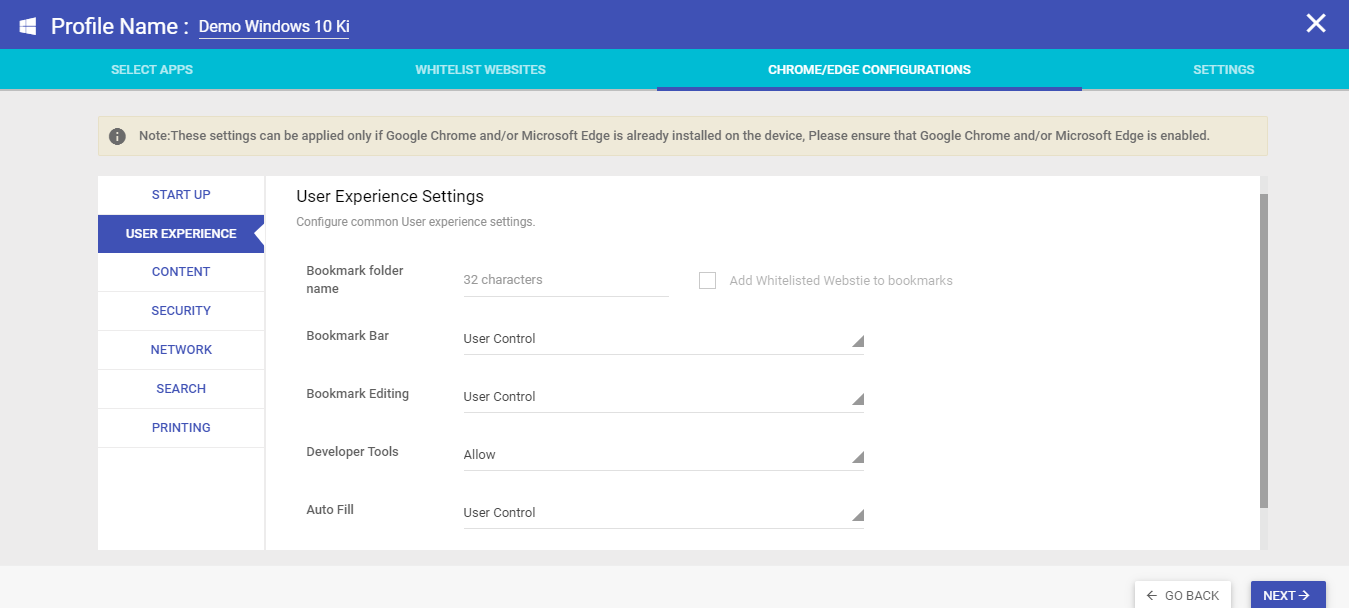
Task: Click the Auto Fill label
Action: click(330, 510)
